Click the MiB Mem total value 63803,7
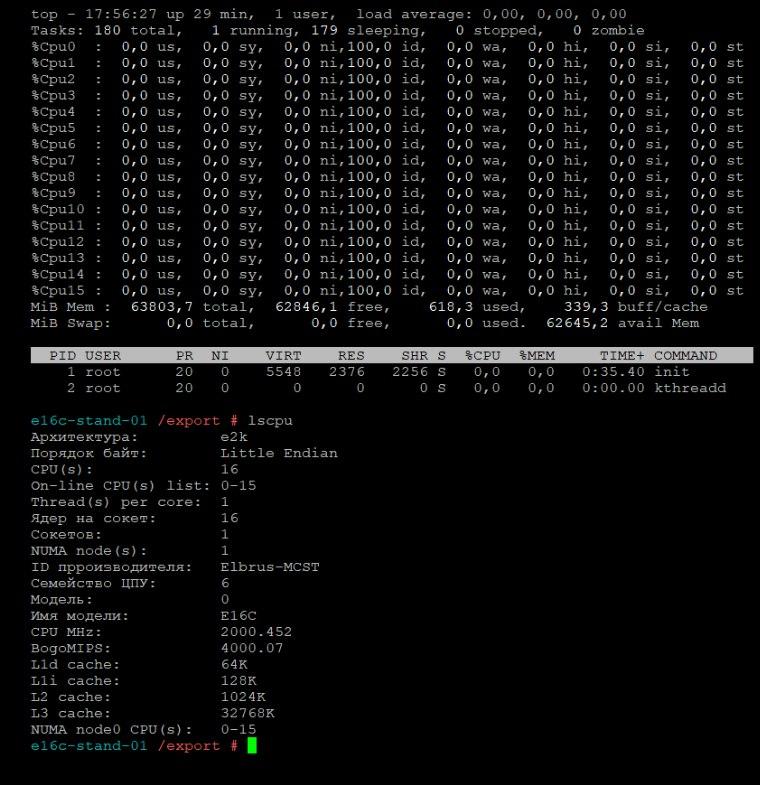760x785 pixels. [162, 307]
